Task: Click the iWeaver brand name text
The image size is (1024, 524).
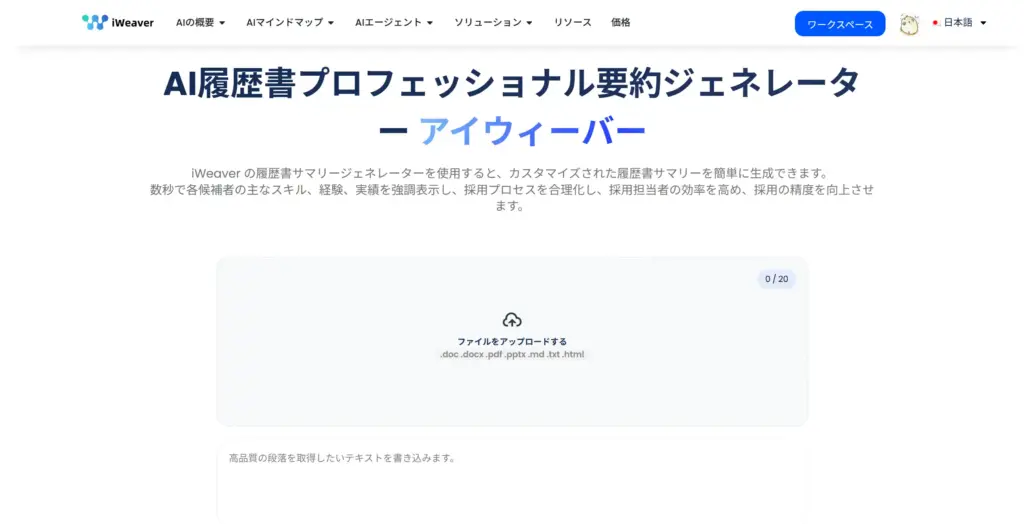Action: [133, 22]
